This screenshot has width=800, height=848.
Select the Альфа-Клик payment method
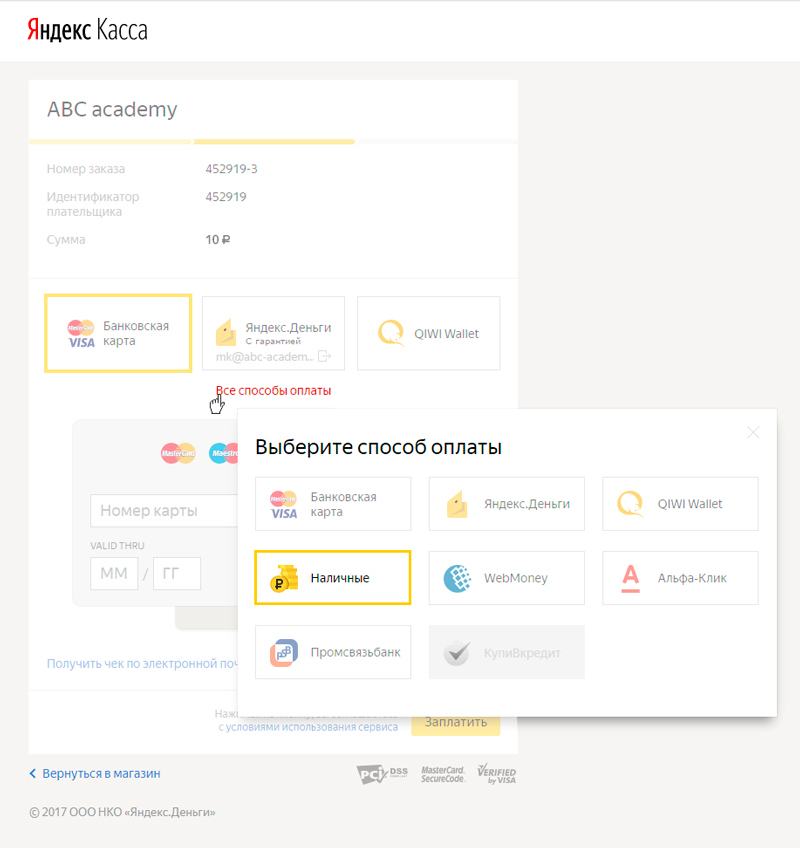tap(680, 578)
